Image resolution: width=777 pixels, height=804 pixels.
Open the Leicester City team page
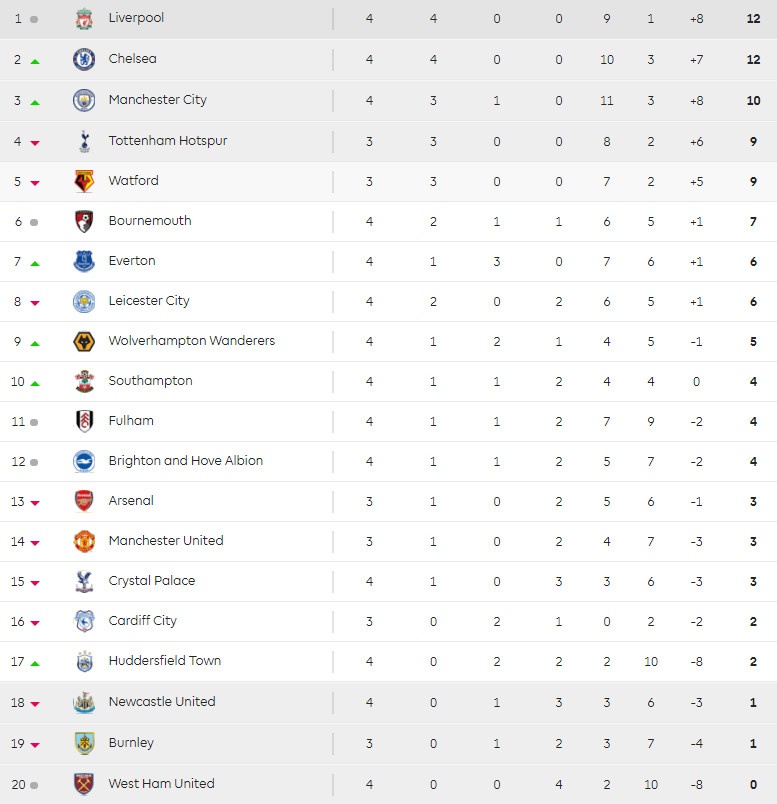coord(149,301)
